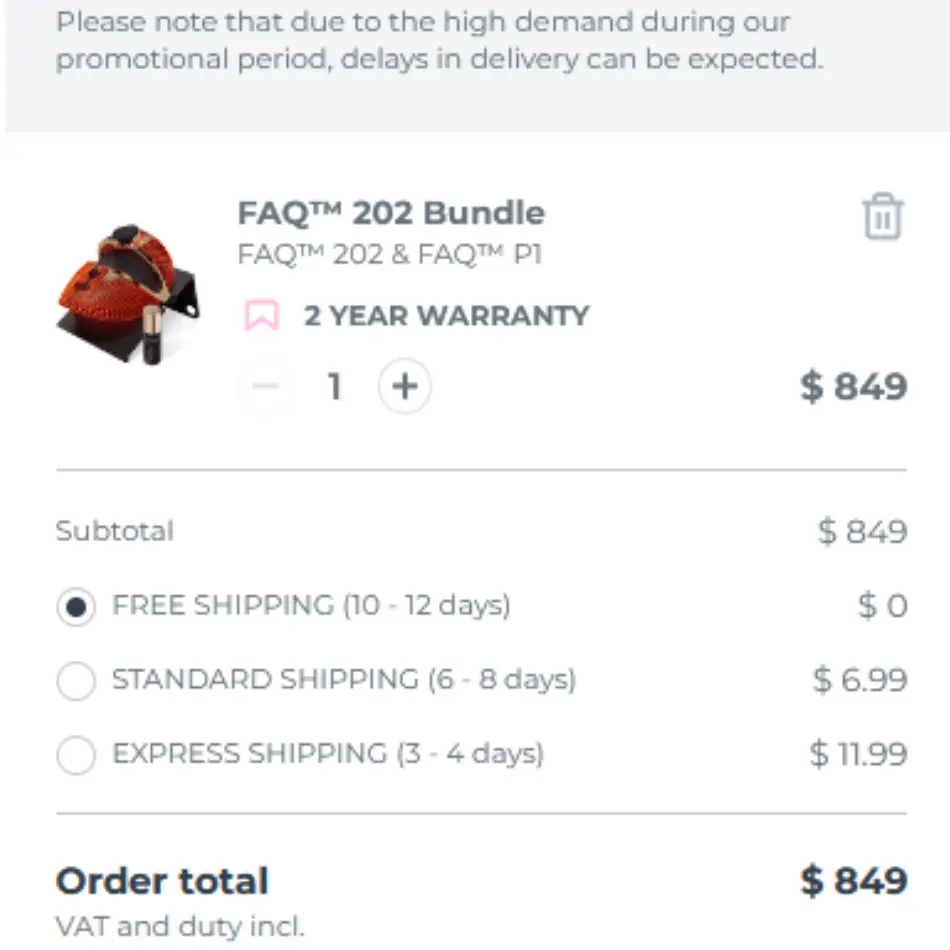Open the FAQ 202 Bundle product image
This screenshot has width=950, height=950.
(128, 290)
